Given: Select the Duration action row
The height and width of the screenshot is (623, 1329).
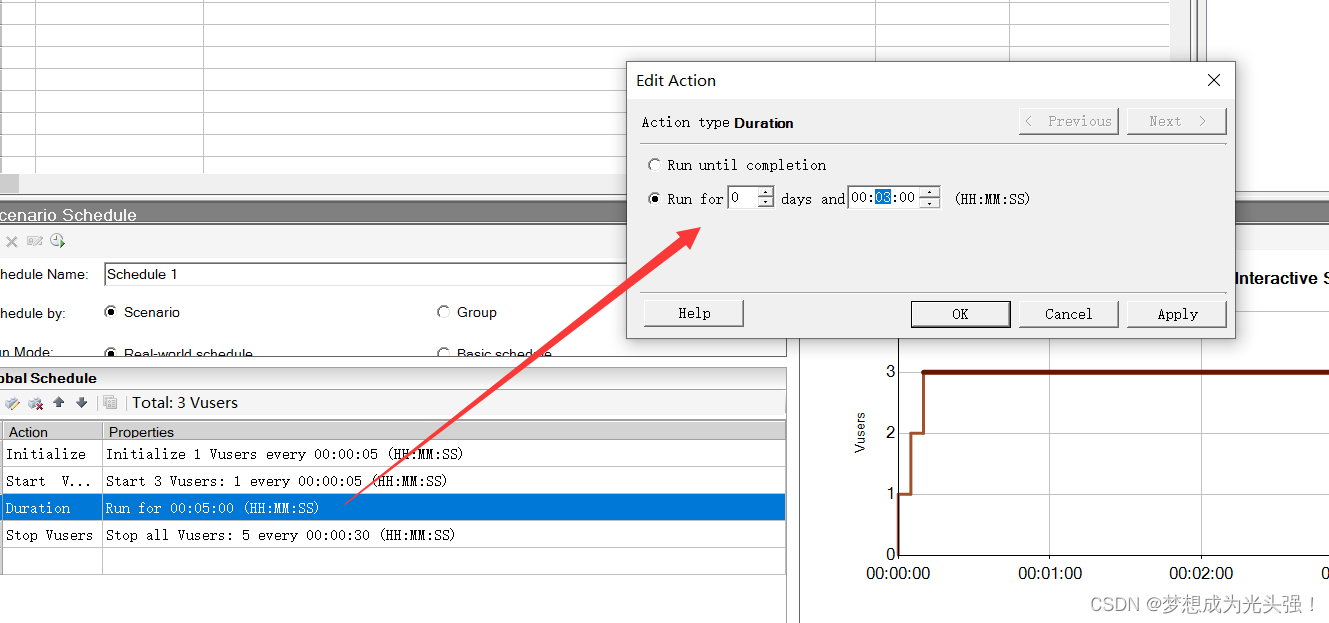Looking at the screenshot, I should click(393, 508).
